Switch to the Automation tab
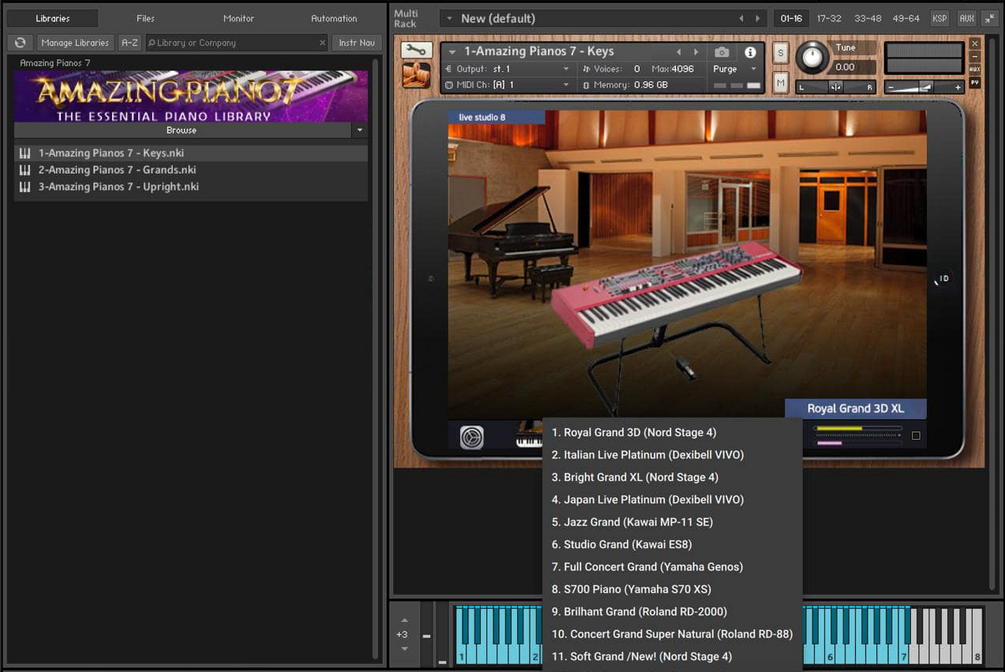The image size is (1005, 672). point(334,19)
